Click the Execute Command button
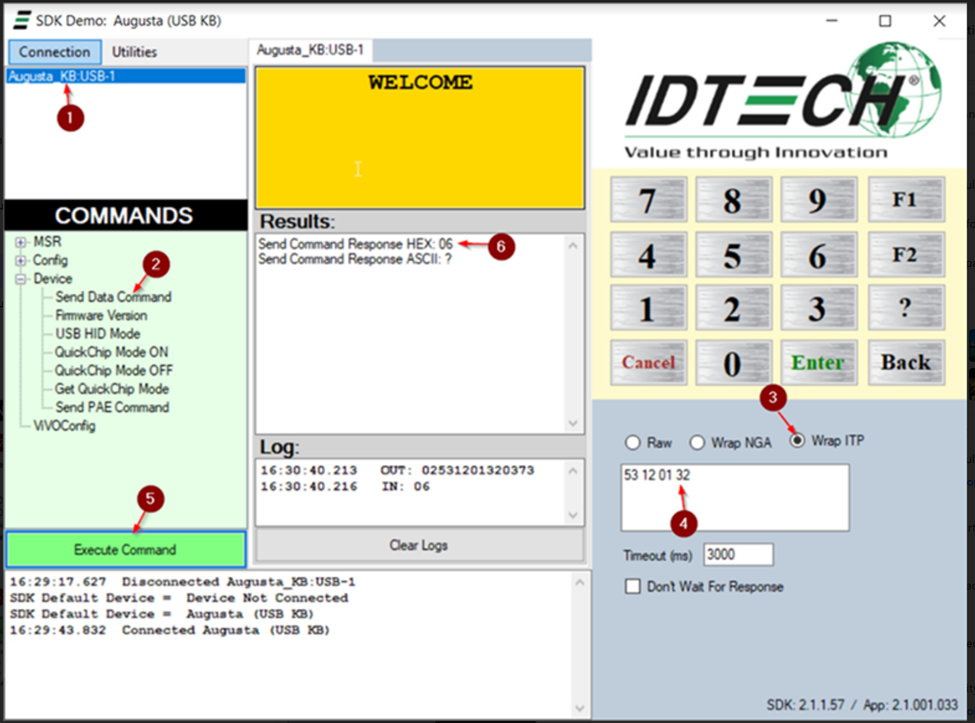975x723 pixels. [x=126, y=550]
